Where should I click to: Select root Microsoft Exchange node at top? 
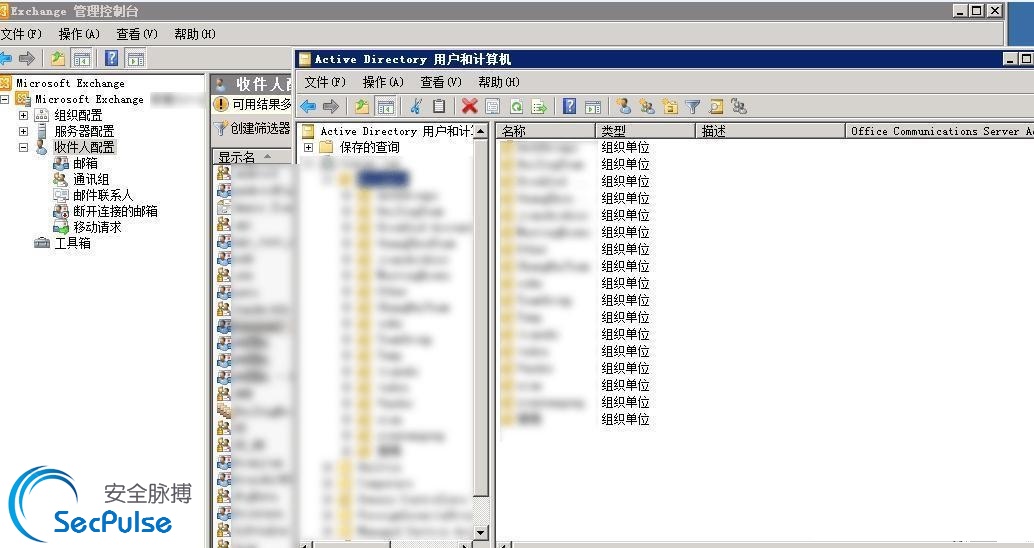pyautogui.click(x=70, y=83)
